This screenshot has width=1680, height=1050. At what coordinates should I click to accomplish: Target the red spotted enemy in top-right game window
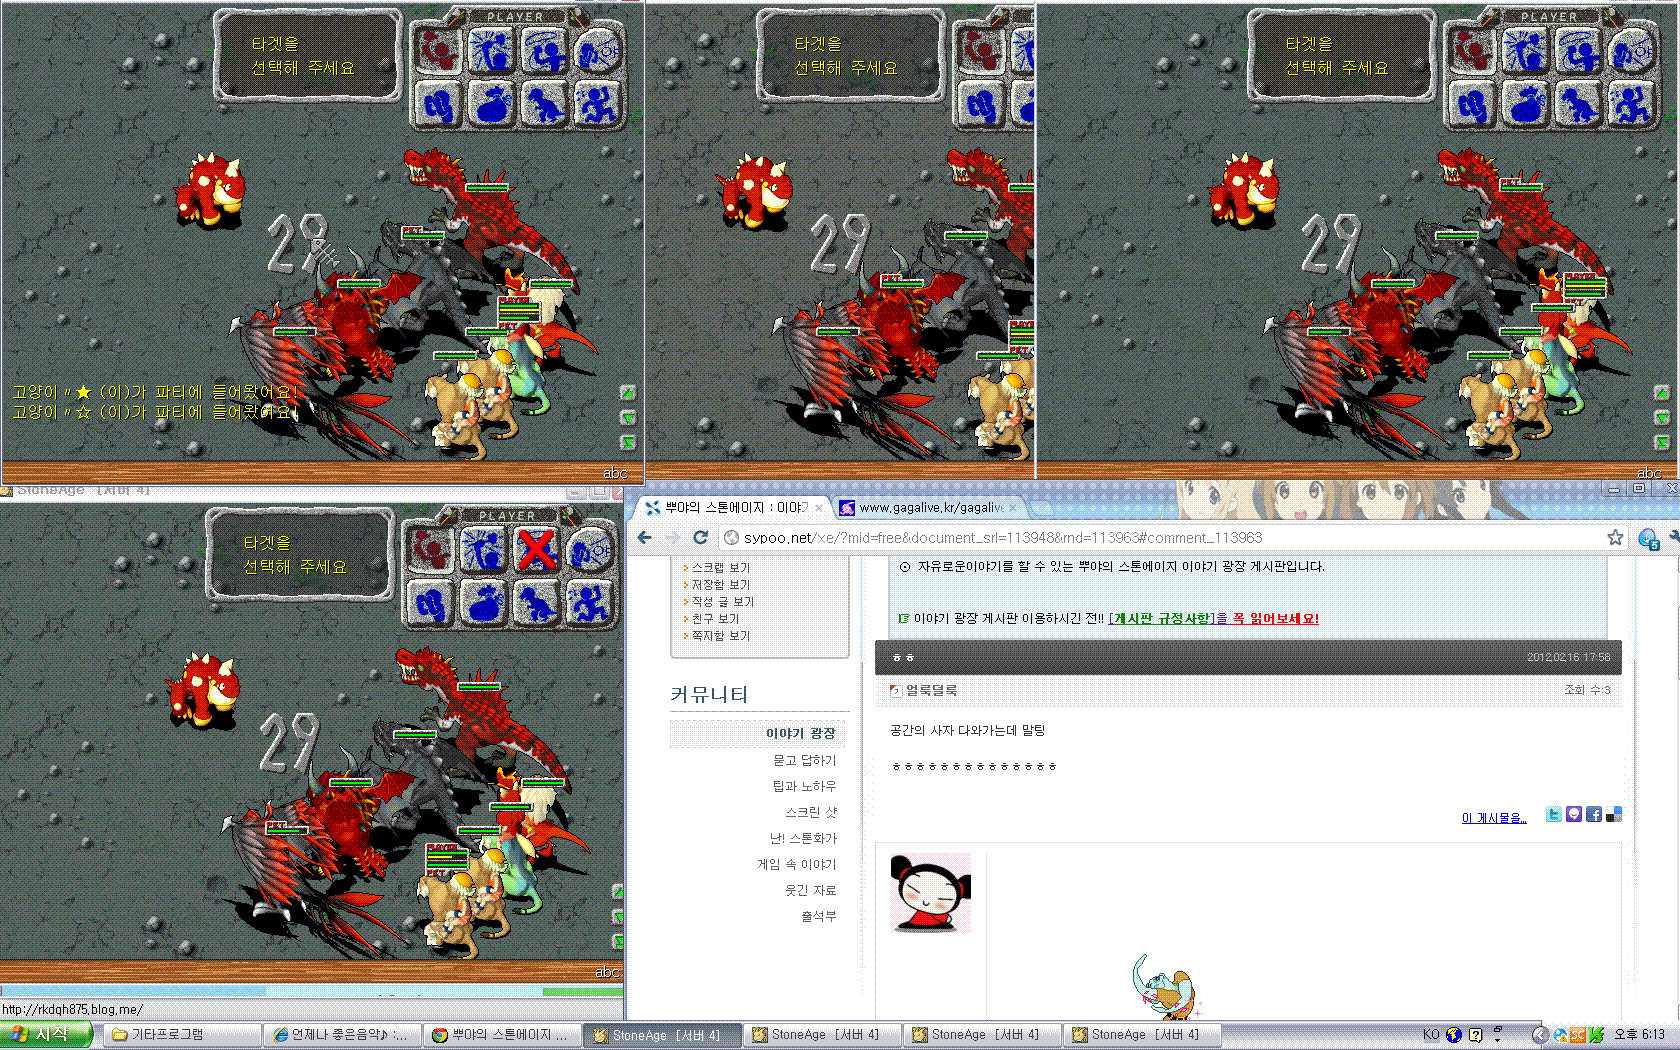click(1244, 190)
